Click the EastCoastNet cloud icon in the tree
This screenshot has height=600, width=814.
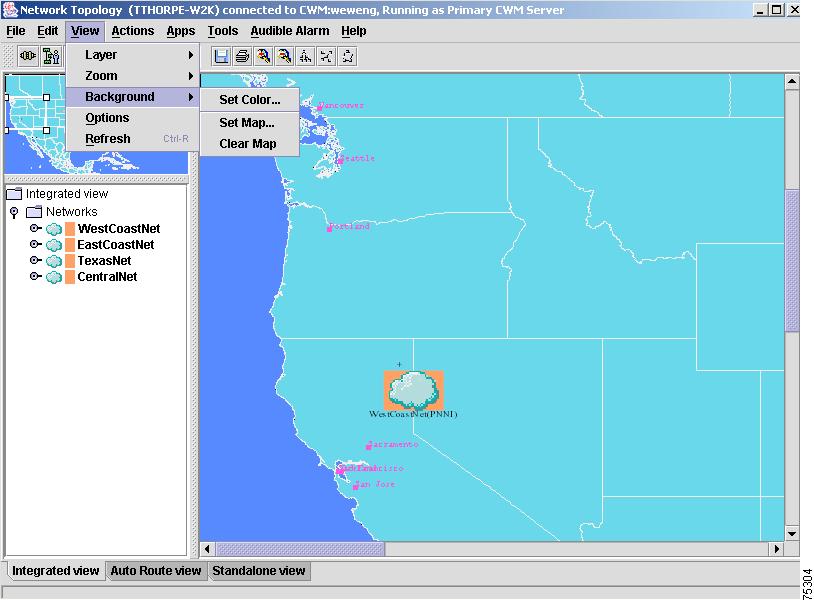tap(54, 245)
